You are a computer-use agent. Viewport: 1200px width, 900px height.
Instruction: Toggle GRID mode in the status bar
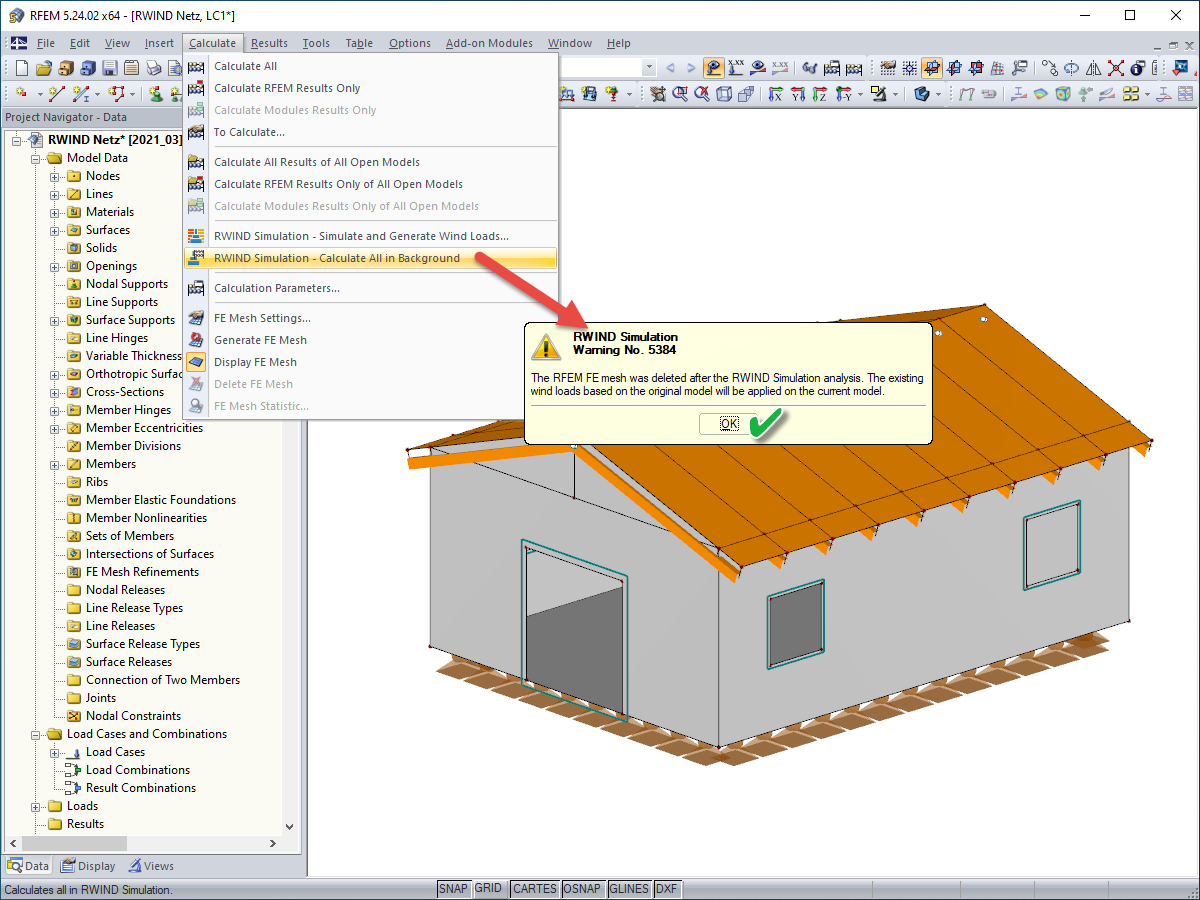[490, 888]
